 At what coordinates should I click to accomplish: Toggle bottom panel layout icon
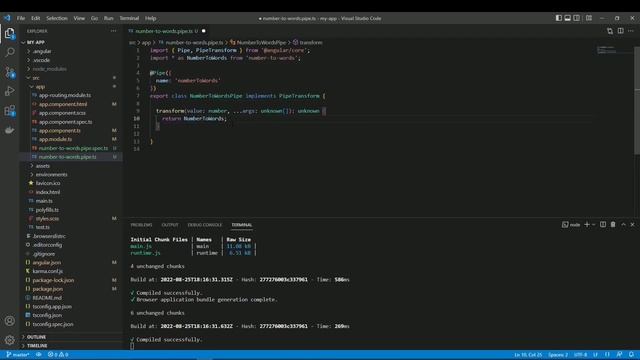[567, 18]
